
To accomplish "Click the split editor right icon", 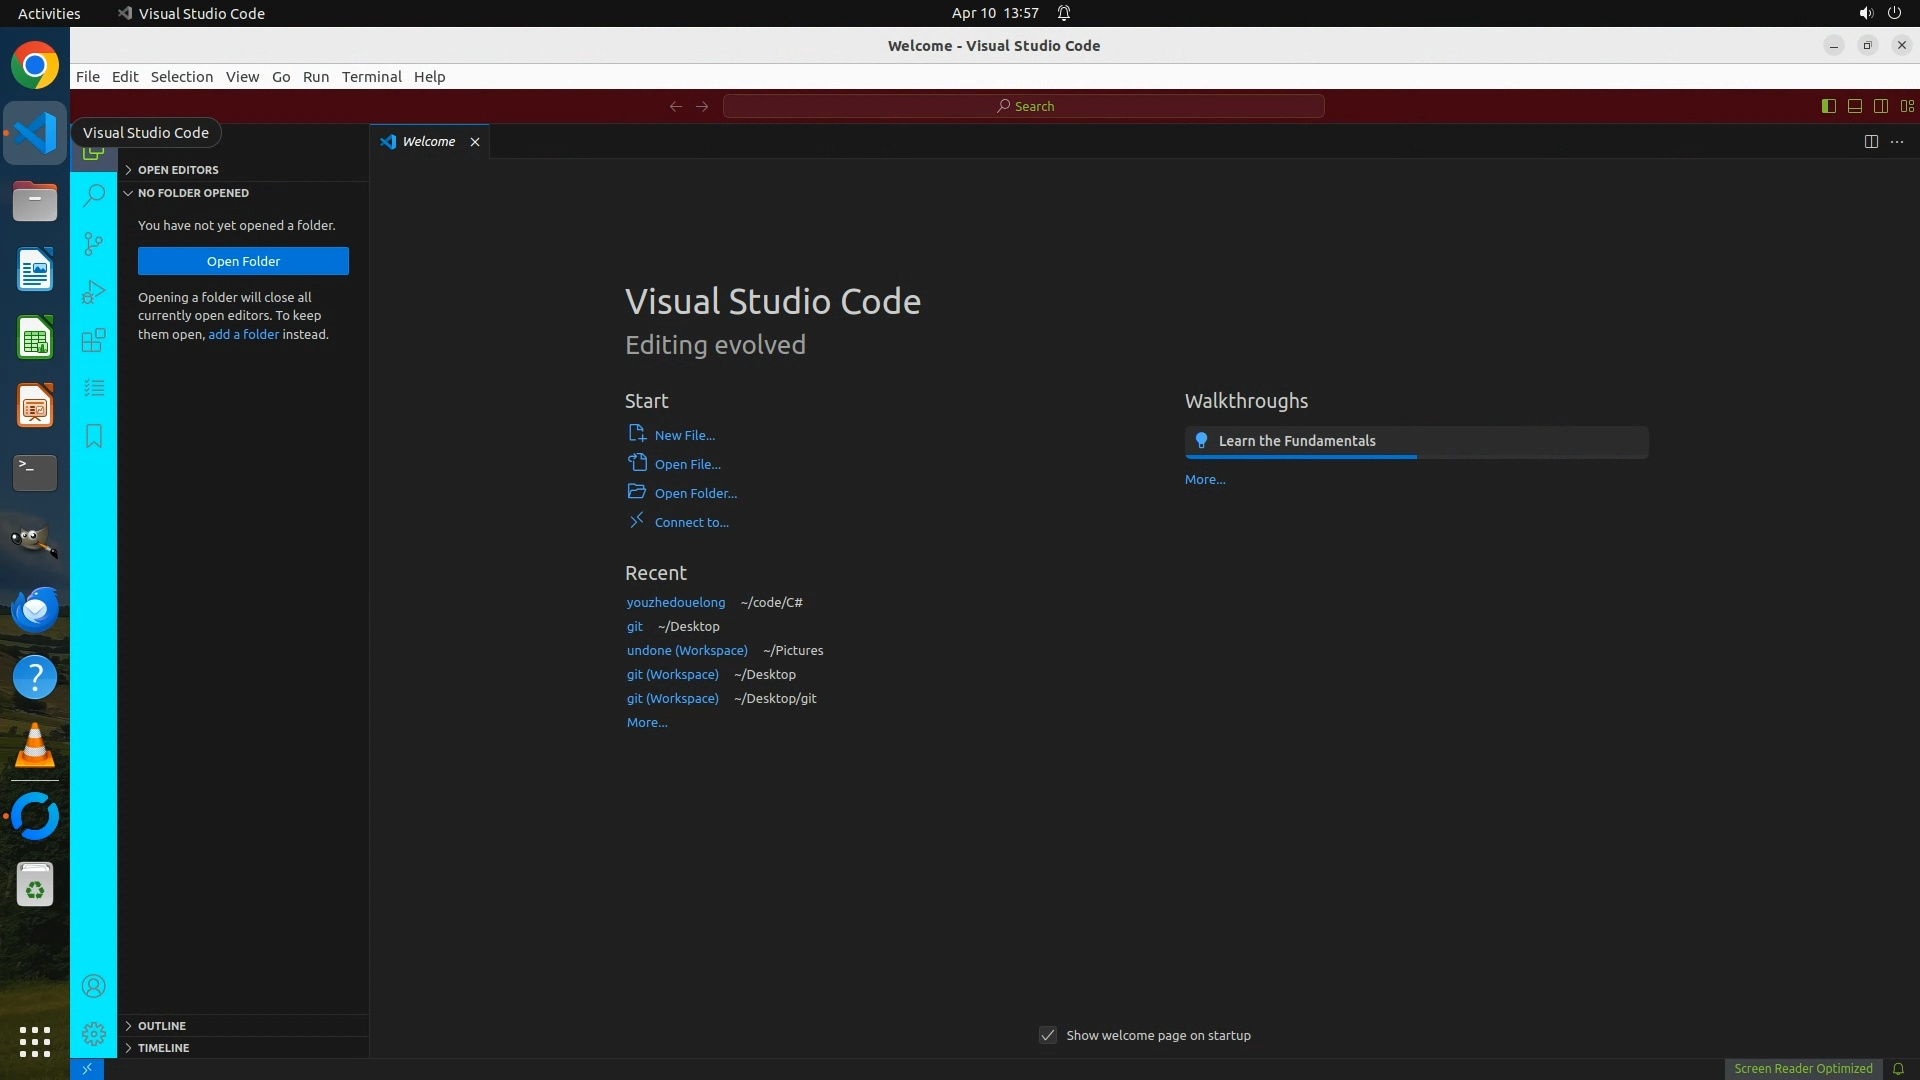I will point(1870,141).
